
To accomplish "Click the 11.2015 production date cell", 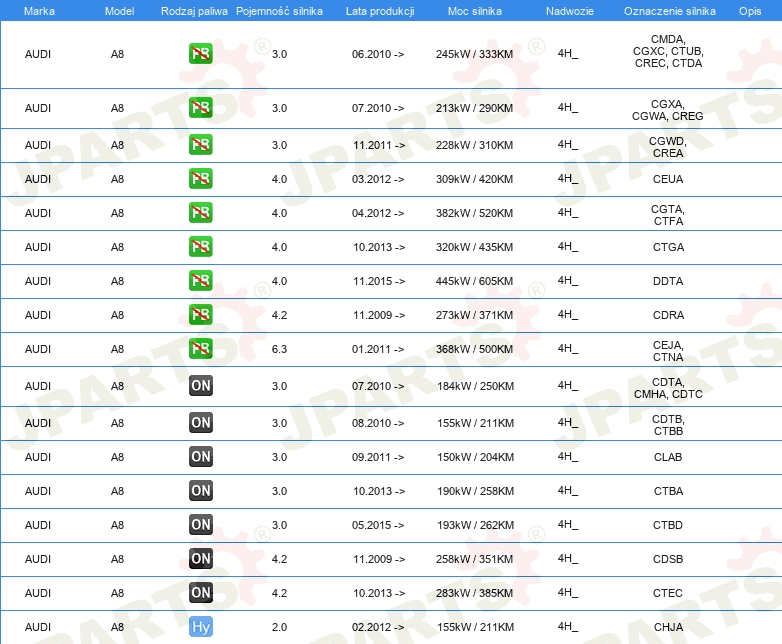I will (379, 281).
